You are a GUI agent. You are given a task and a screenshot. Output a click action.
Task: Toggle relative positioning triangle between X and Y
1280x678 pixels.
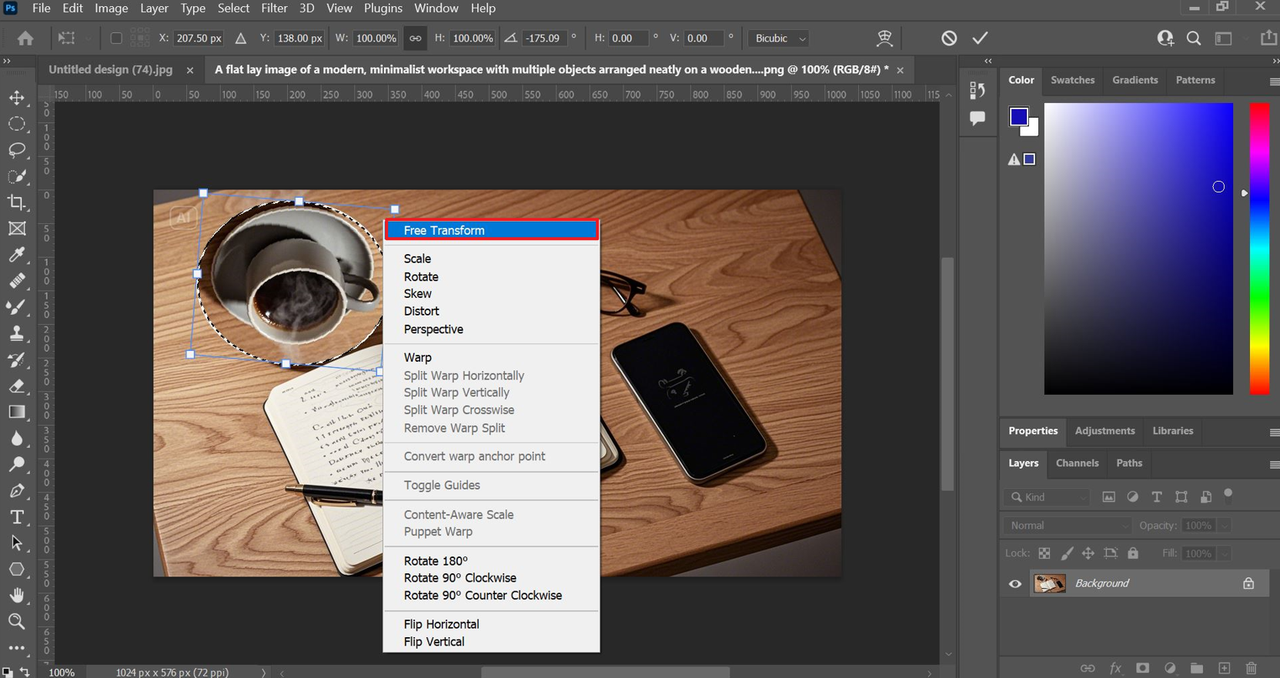[240, 38]
